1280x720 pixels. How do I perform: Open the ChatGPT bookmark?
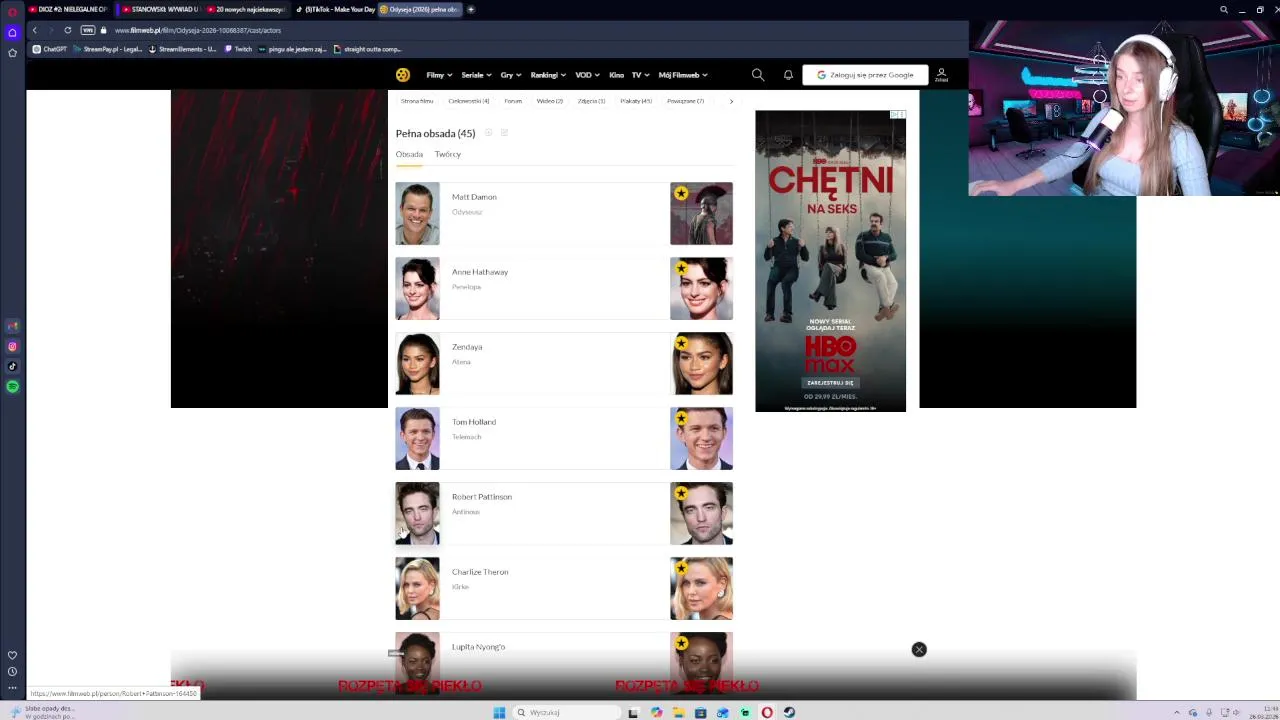click(50, 49)
